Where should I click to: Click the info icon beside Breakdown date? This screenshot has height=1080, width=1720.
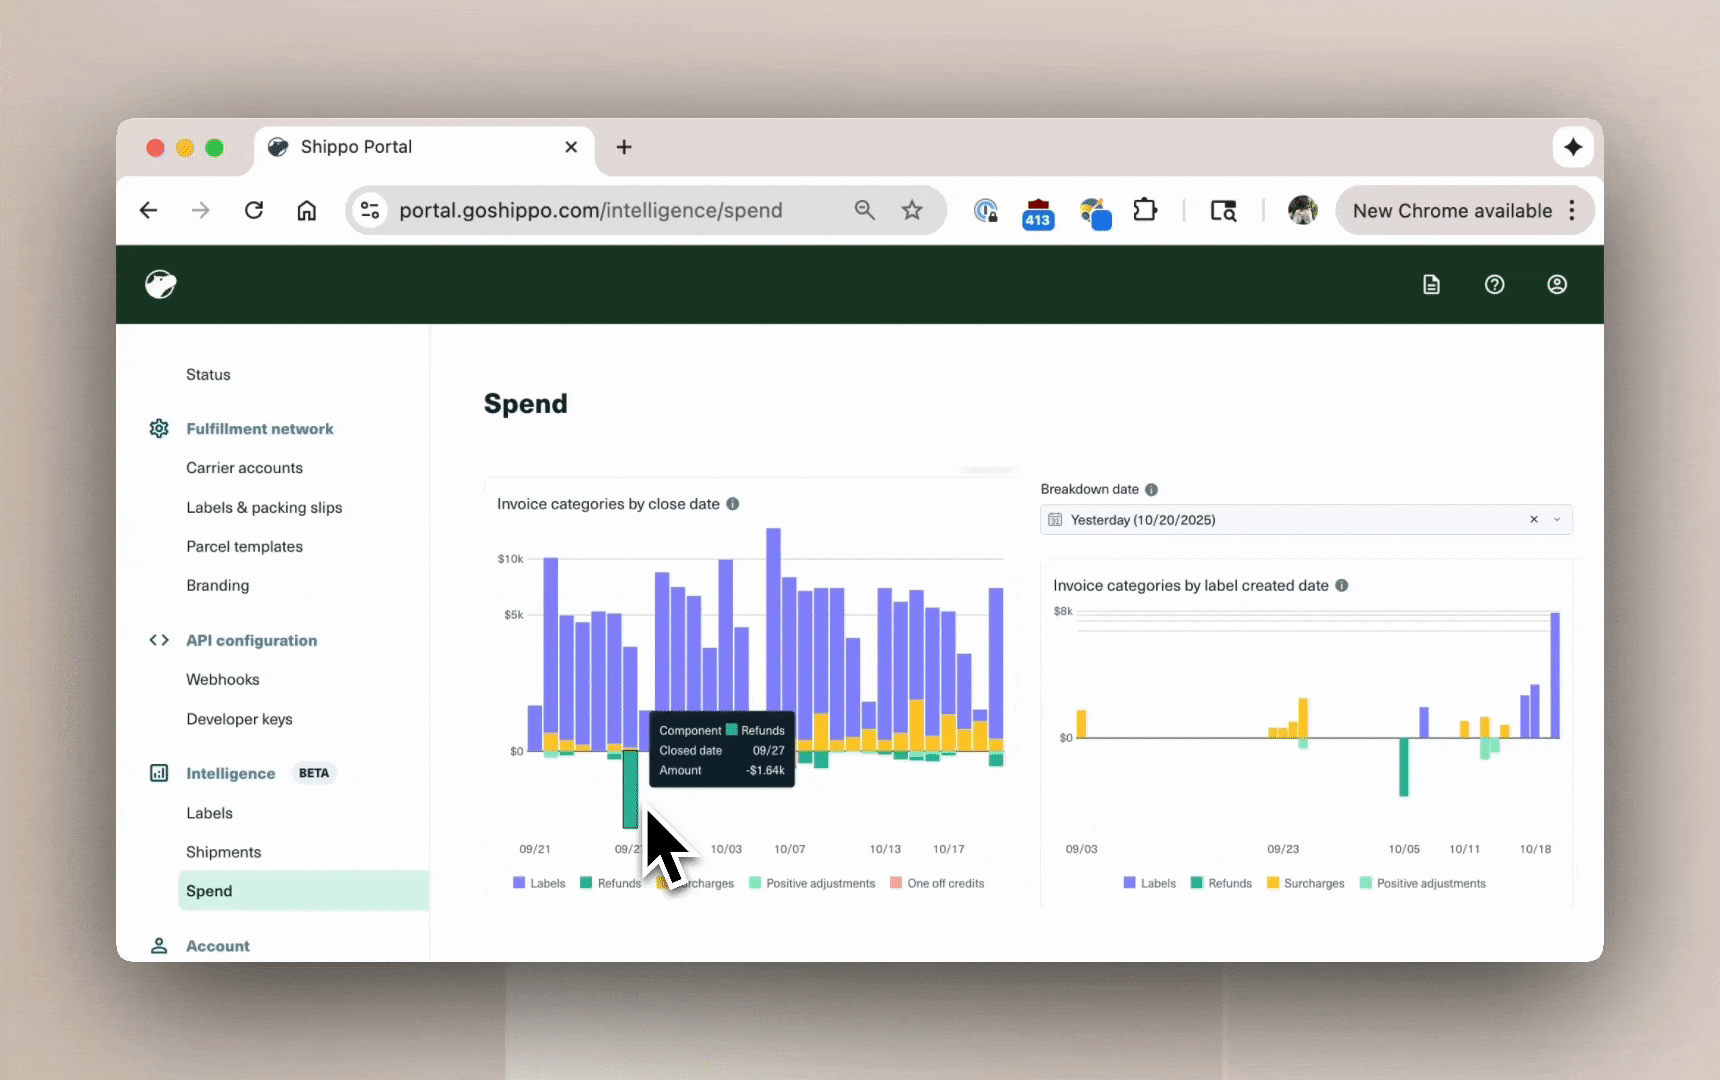[1151, 490]
